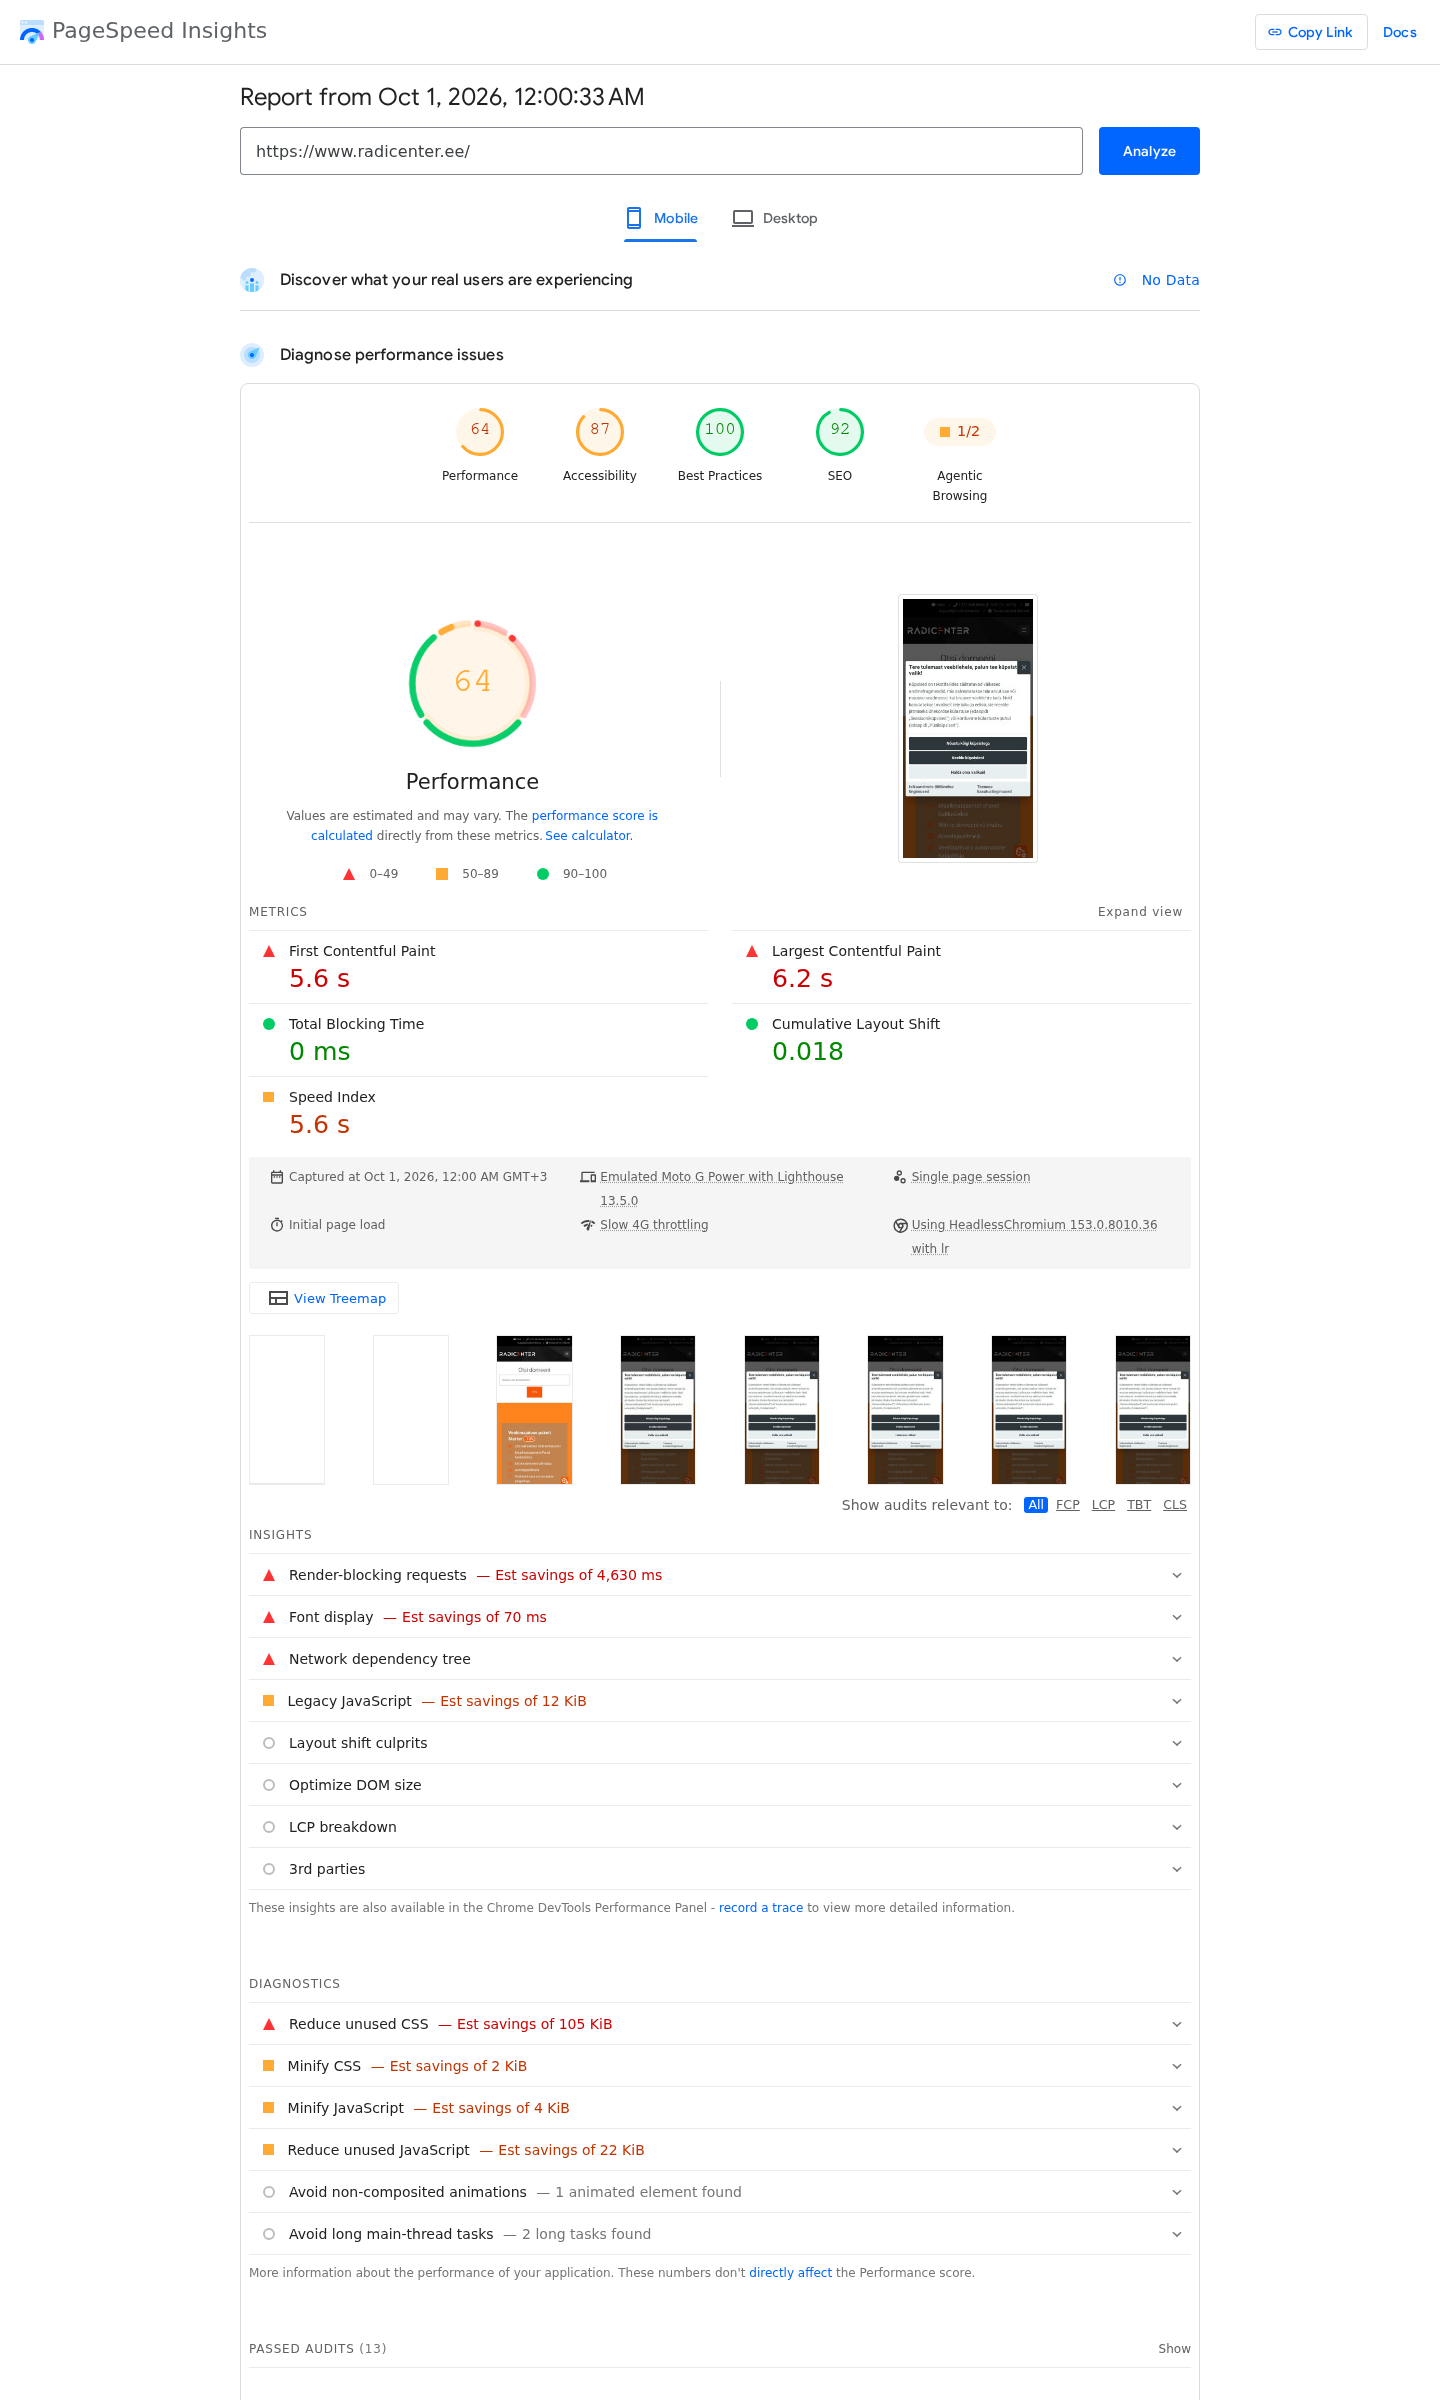Click the session icon beside Single page session
Viewport: 1440px width, 2400px height.
900,1177
